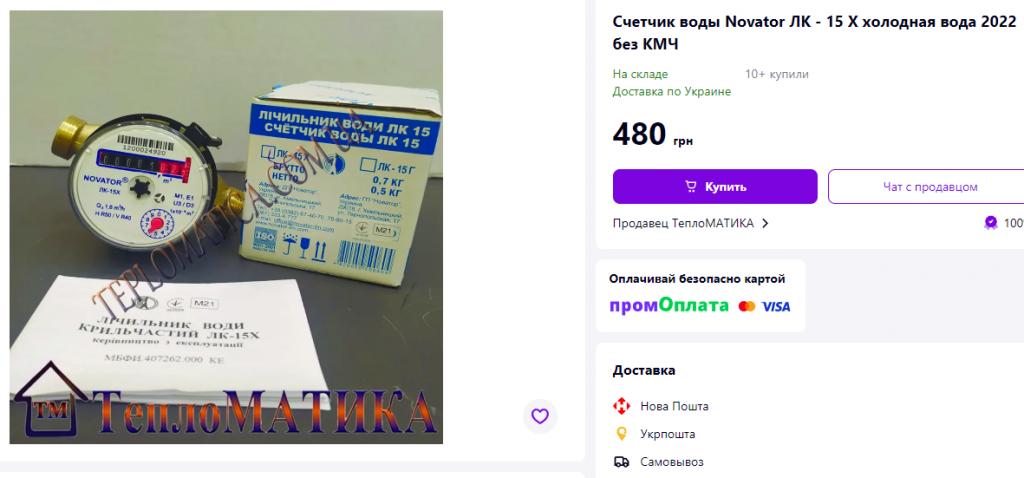
Task: Buy the water meter with Купить button
Action: (714, 187)
